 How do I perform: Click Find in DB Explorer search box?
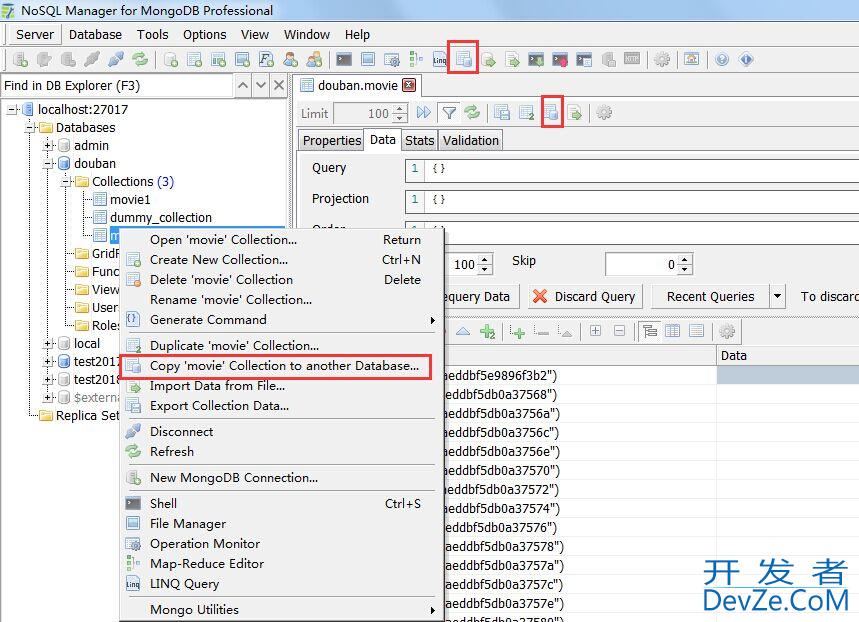[117, 85]
